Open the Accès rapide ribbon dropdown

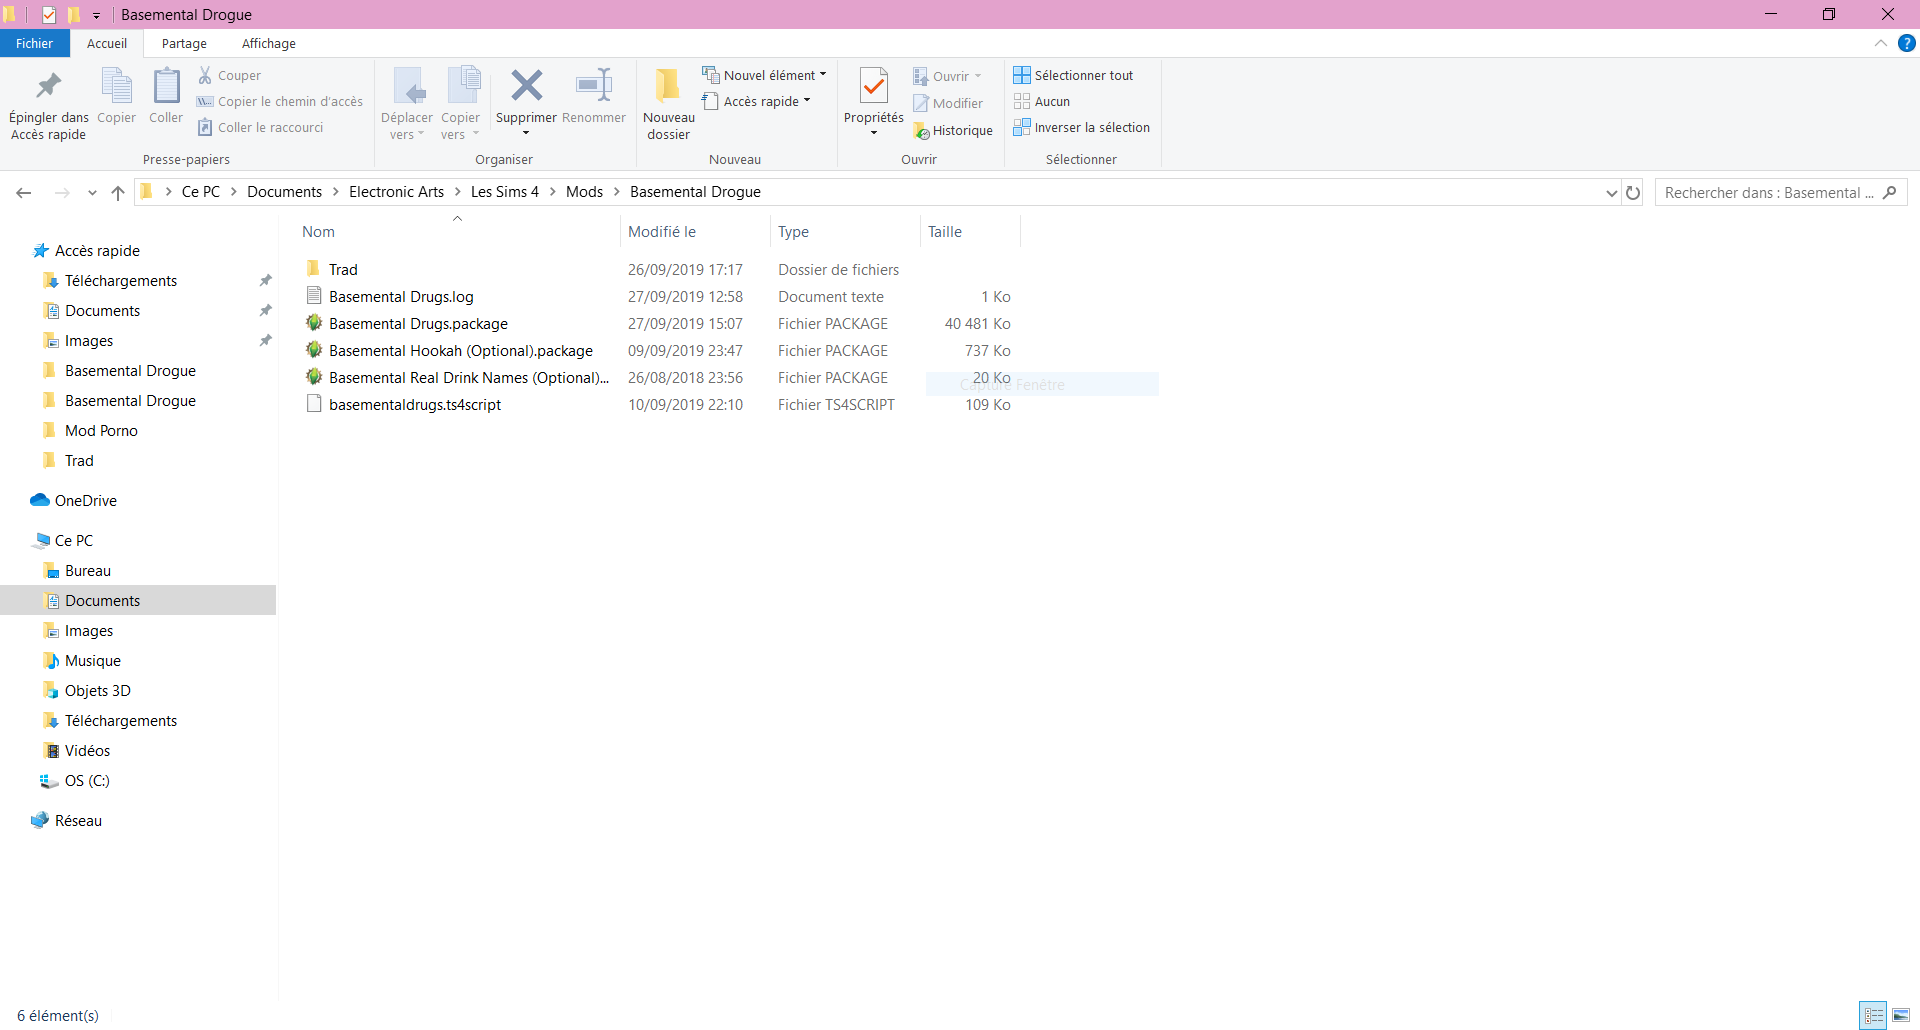[x=756, y=101]
